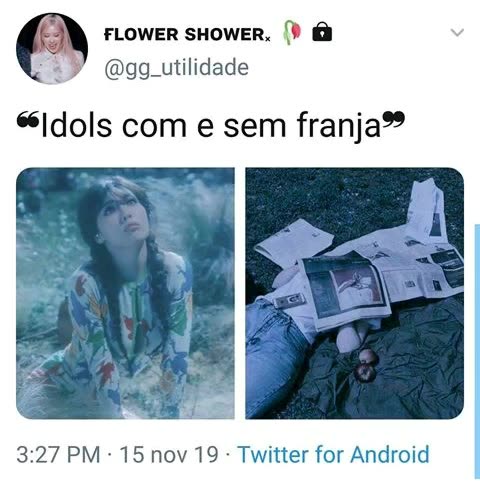The width and height of the screenshot is (480, 486).
Task: Click the padlock protected-account icon
Action: [322, 32]
